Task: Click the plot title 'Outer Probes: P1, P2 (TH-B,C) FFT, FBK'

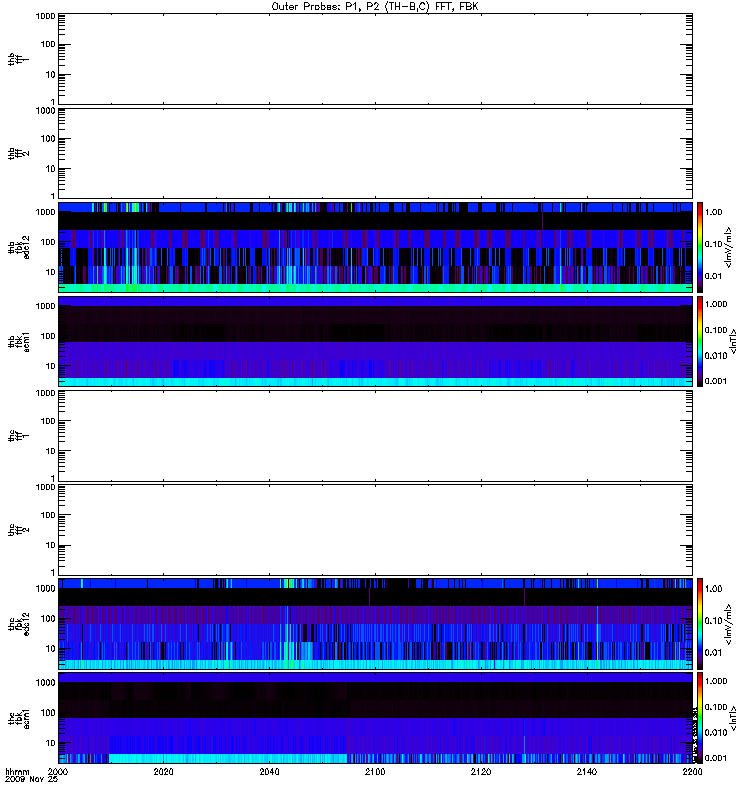Action: pyautogui.click(x=375, y=7)
